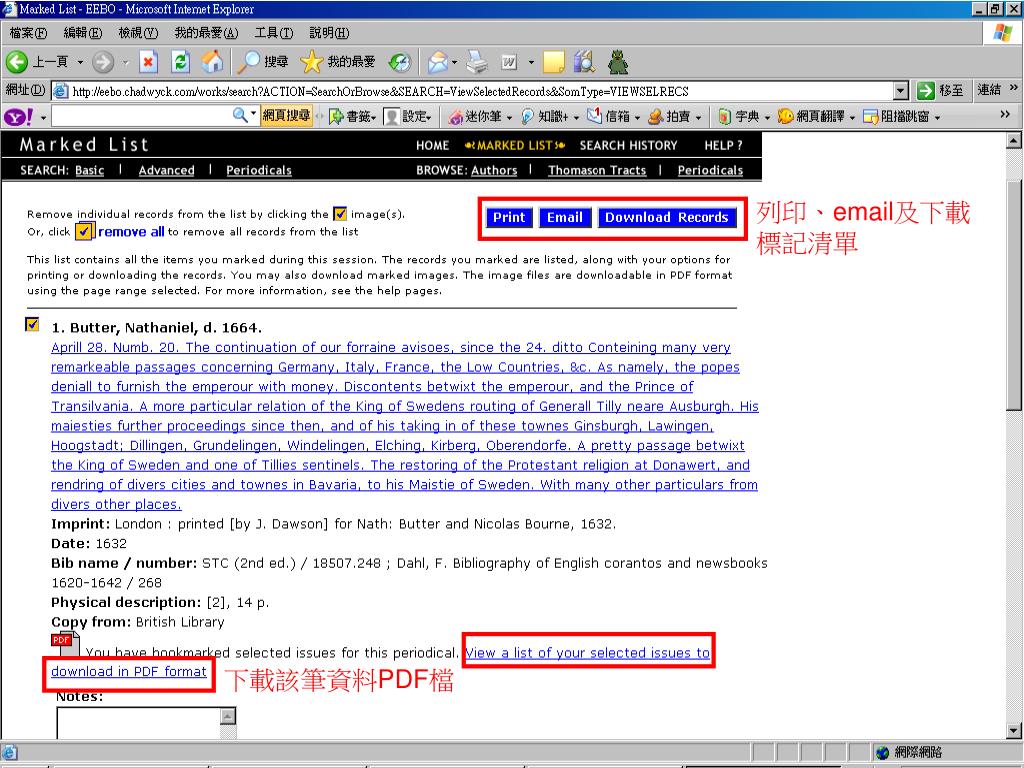Click the Email button
The width and height of the screenshot is (1024, 768).
pyautogui.click(x=565, y=217)
